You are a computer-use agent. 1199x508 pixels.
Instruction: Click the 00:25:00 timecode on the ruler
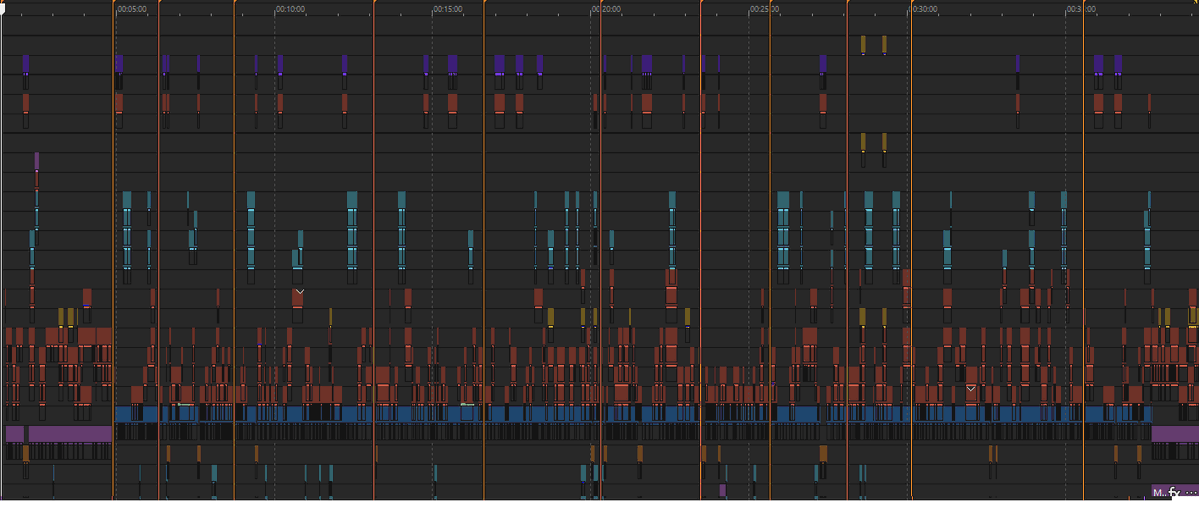coord(765,9)
